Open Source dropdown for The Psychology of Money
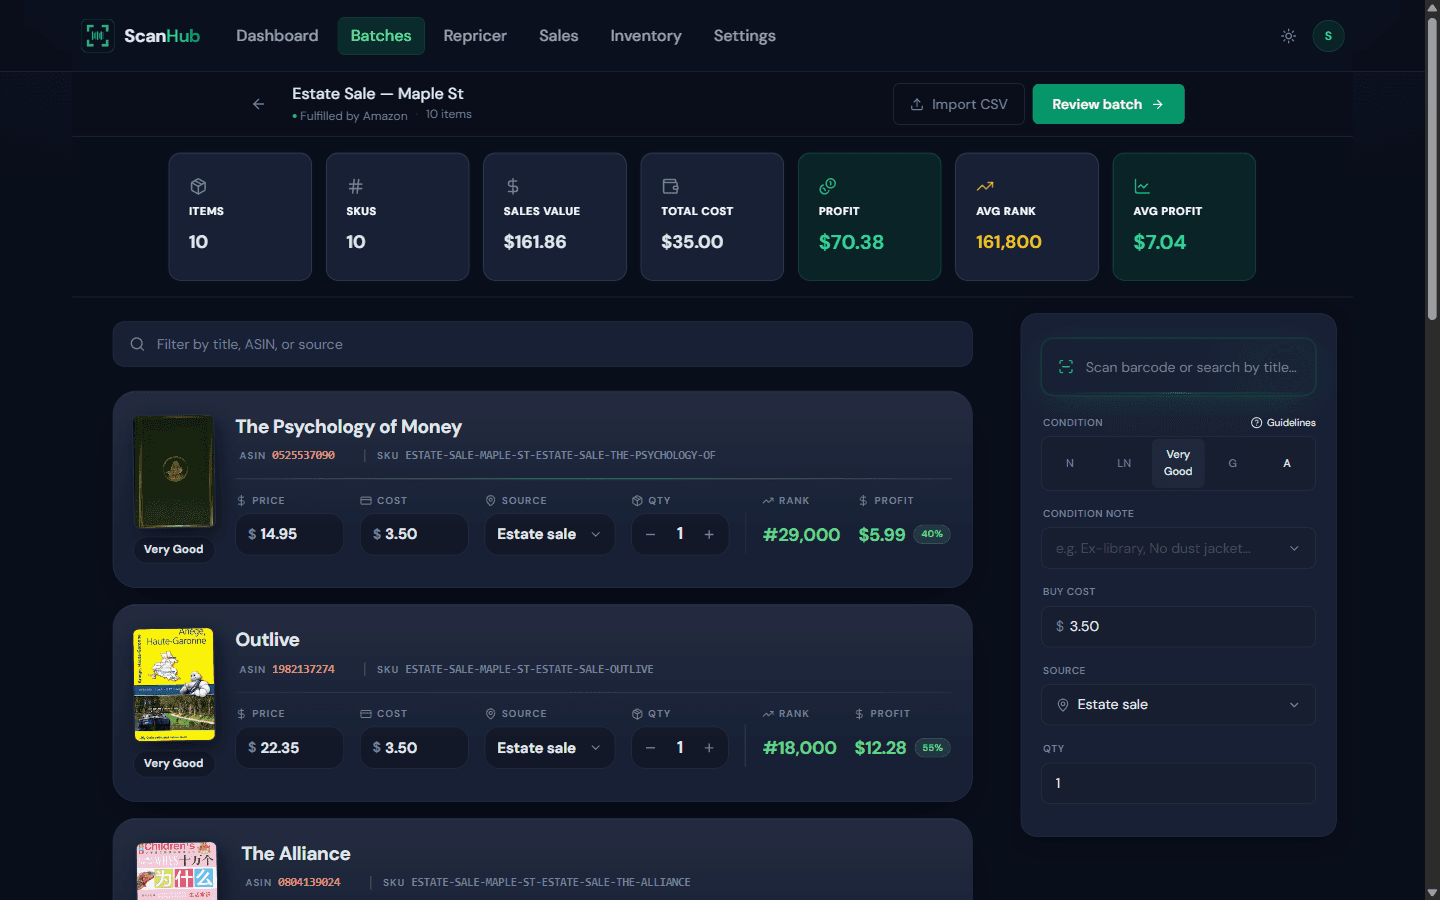 pos(549,534)
